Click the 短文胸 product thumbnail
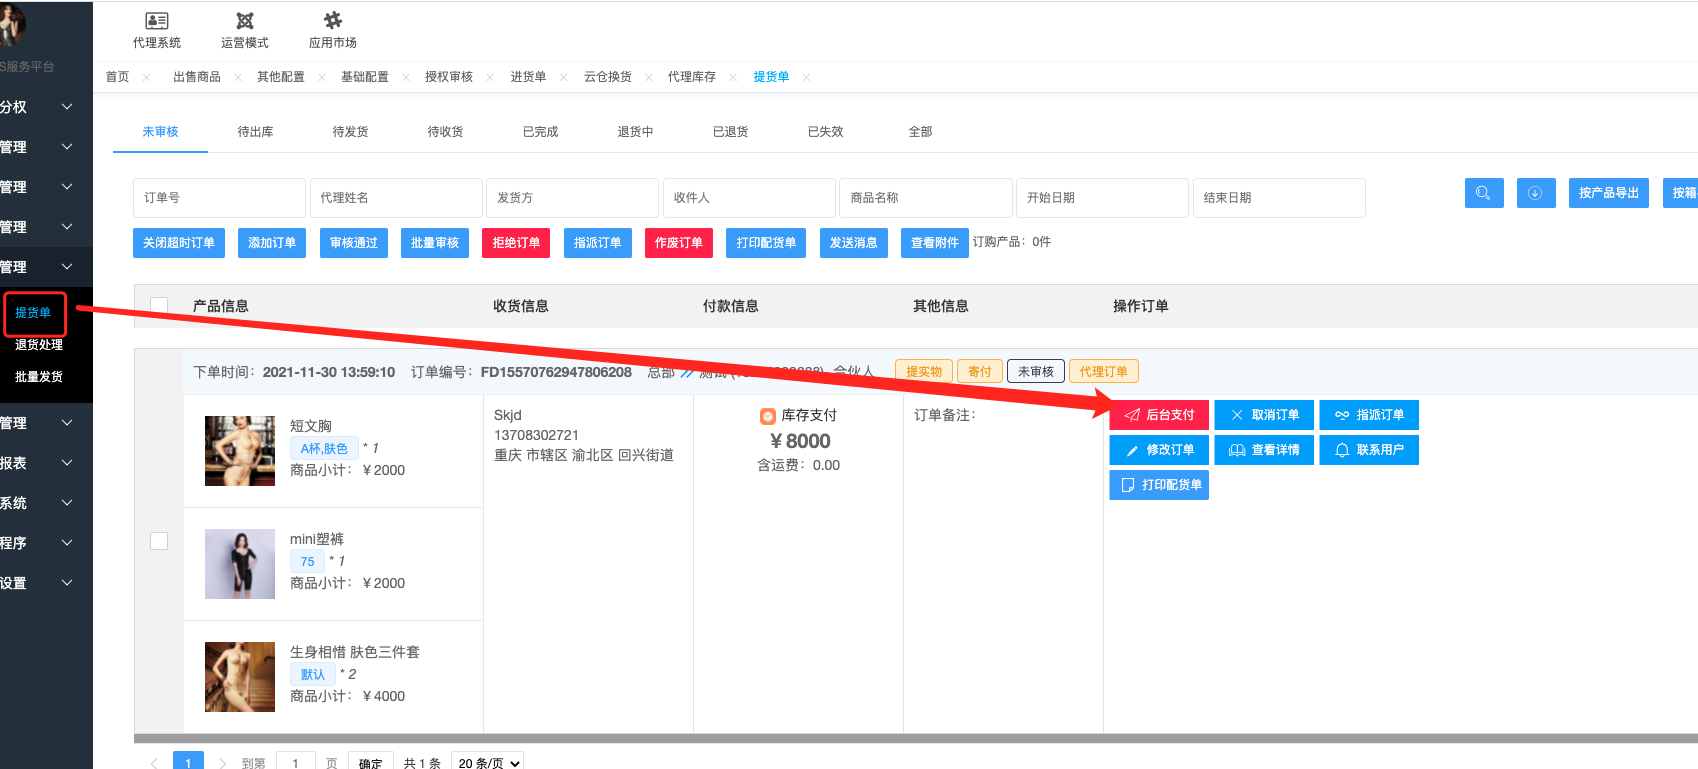1698x769 pixels. 240,451
